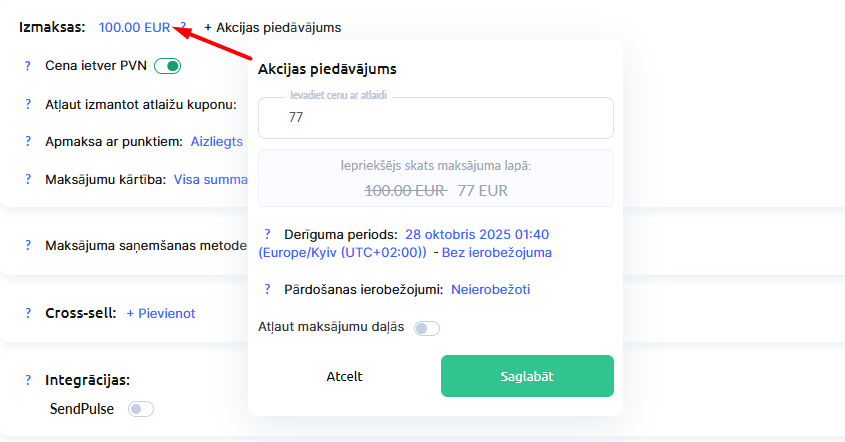Click the + Pievienot cross-sell link
Image resolution: width=845 pixels, height=442 pixels.
(160, 313)
